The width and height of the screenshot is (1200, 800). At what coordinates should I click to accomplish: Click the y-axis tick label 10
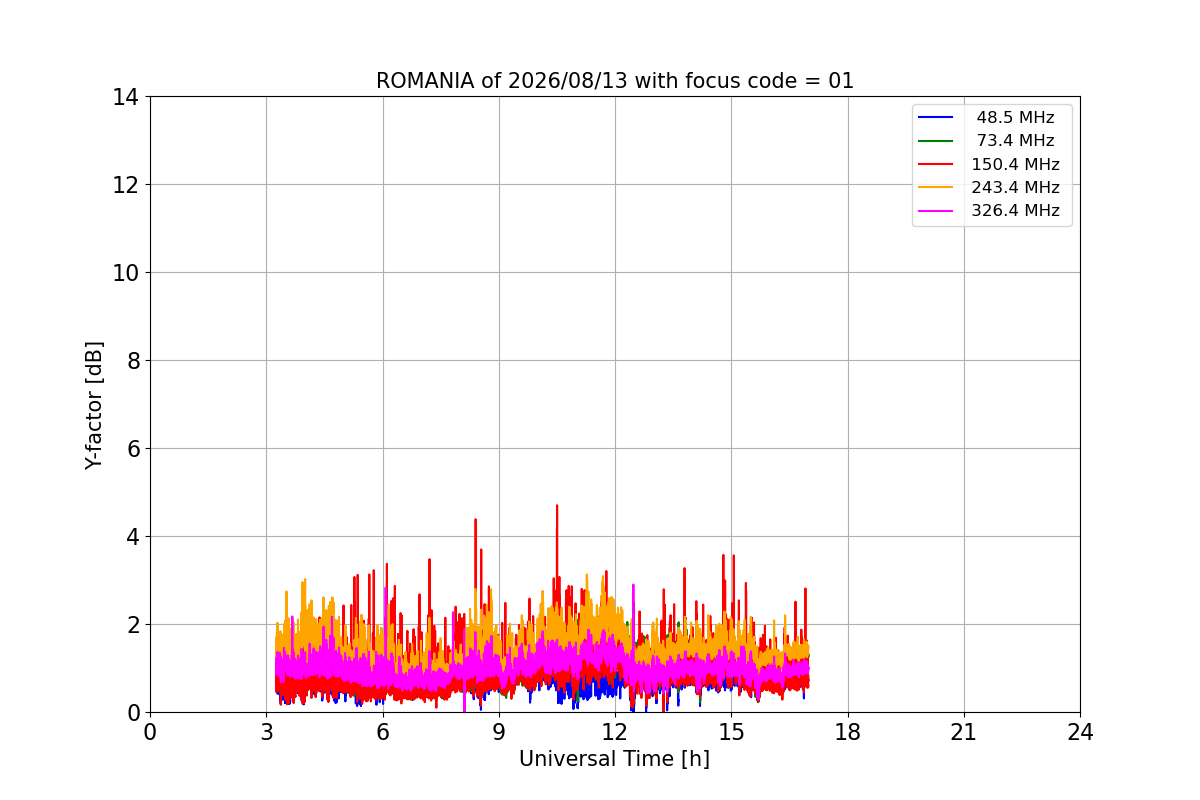pyautogui.click(x=126, y=273)
